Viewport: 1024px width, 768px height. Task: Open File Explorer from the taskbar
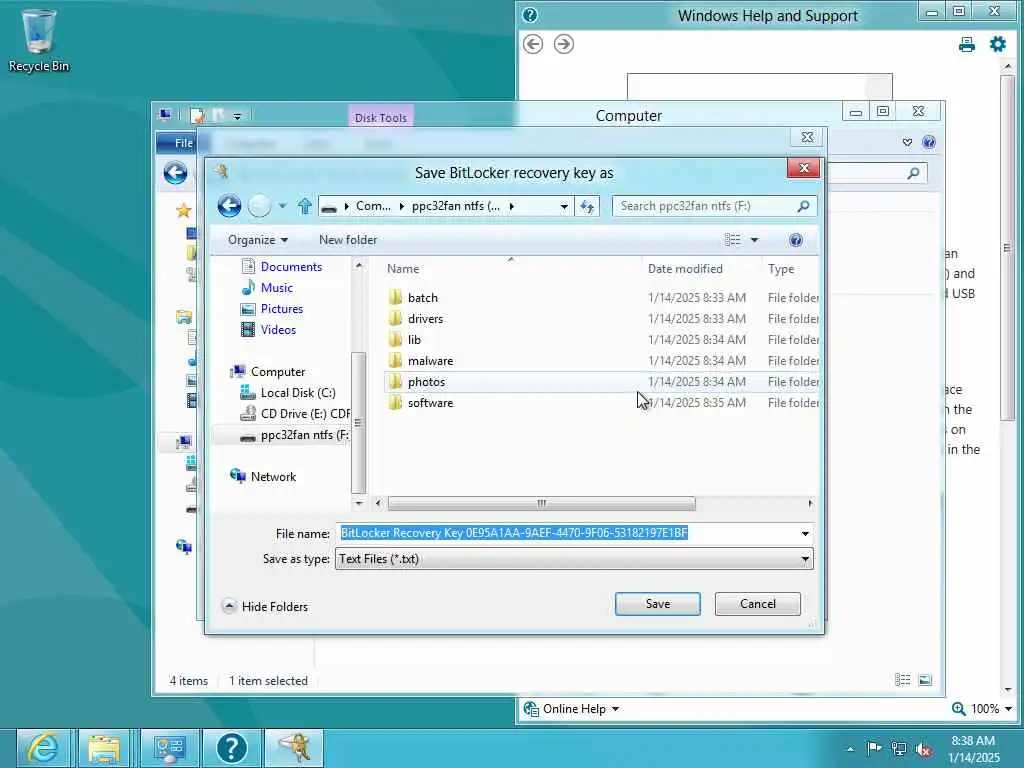coord(104,748)
